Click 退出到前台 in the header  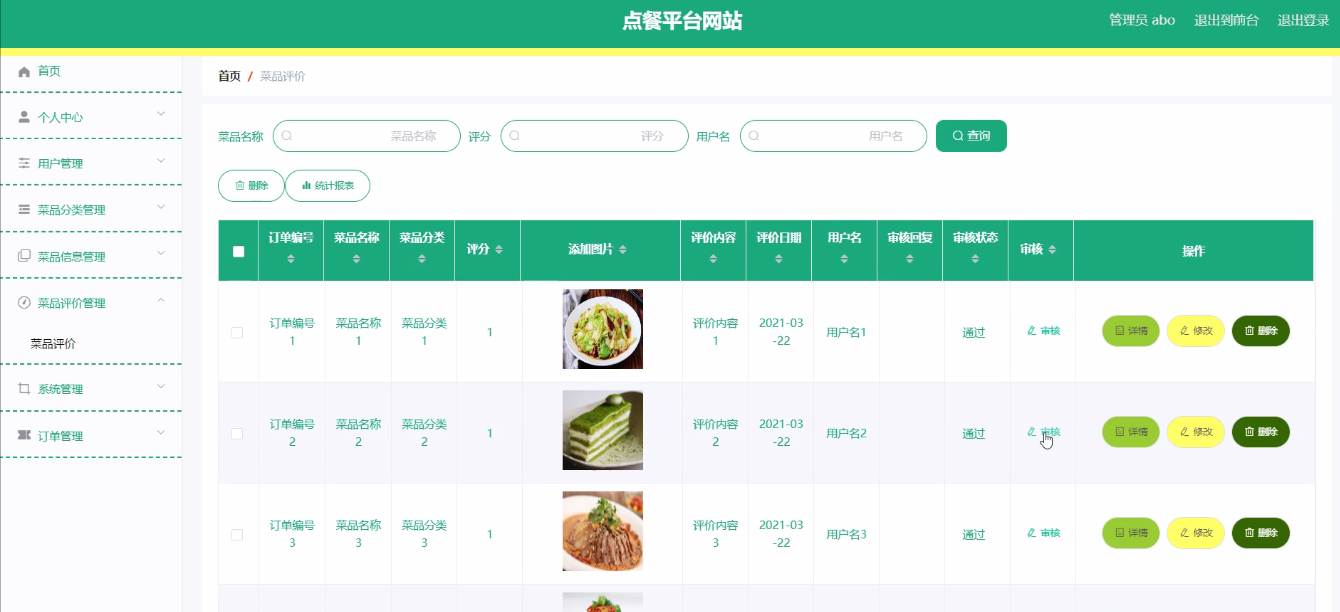1226,20
